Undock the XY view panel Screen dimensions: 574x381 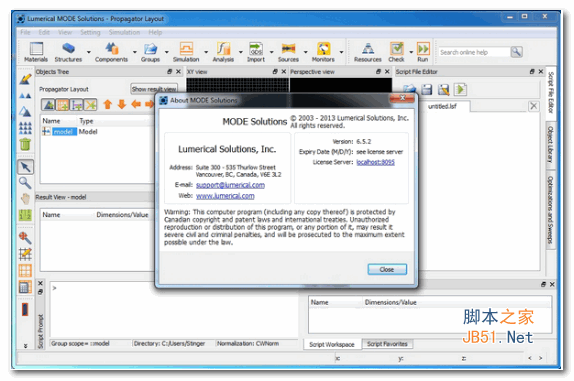(275, 72)
